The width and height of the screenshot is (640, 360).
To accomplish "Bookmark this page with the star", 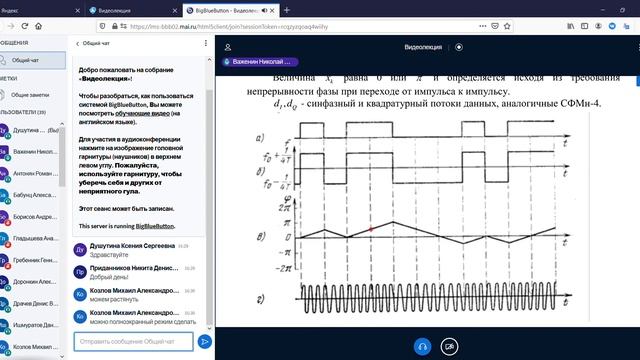I will click(x=507, y=26).
